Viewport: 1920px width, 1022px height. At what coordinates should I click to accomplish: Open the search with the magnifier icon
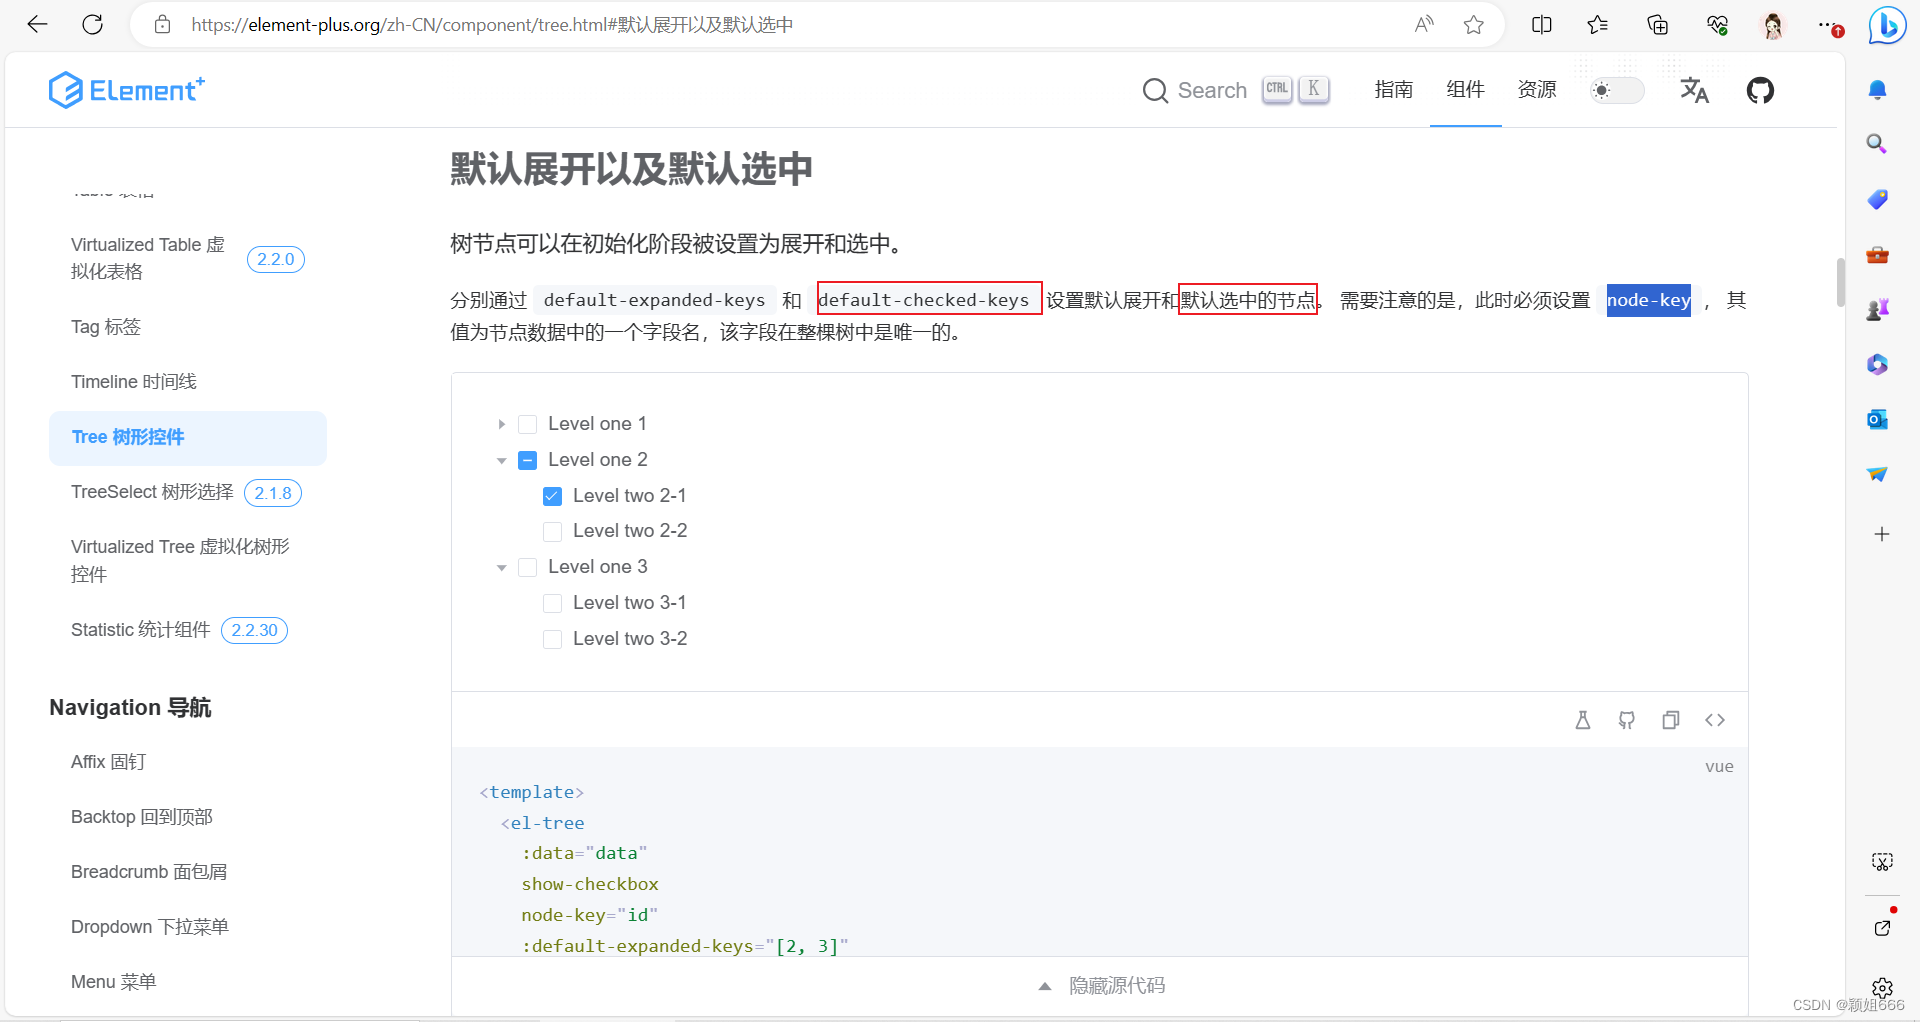coord(1155,90)
